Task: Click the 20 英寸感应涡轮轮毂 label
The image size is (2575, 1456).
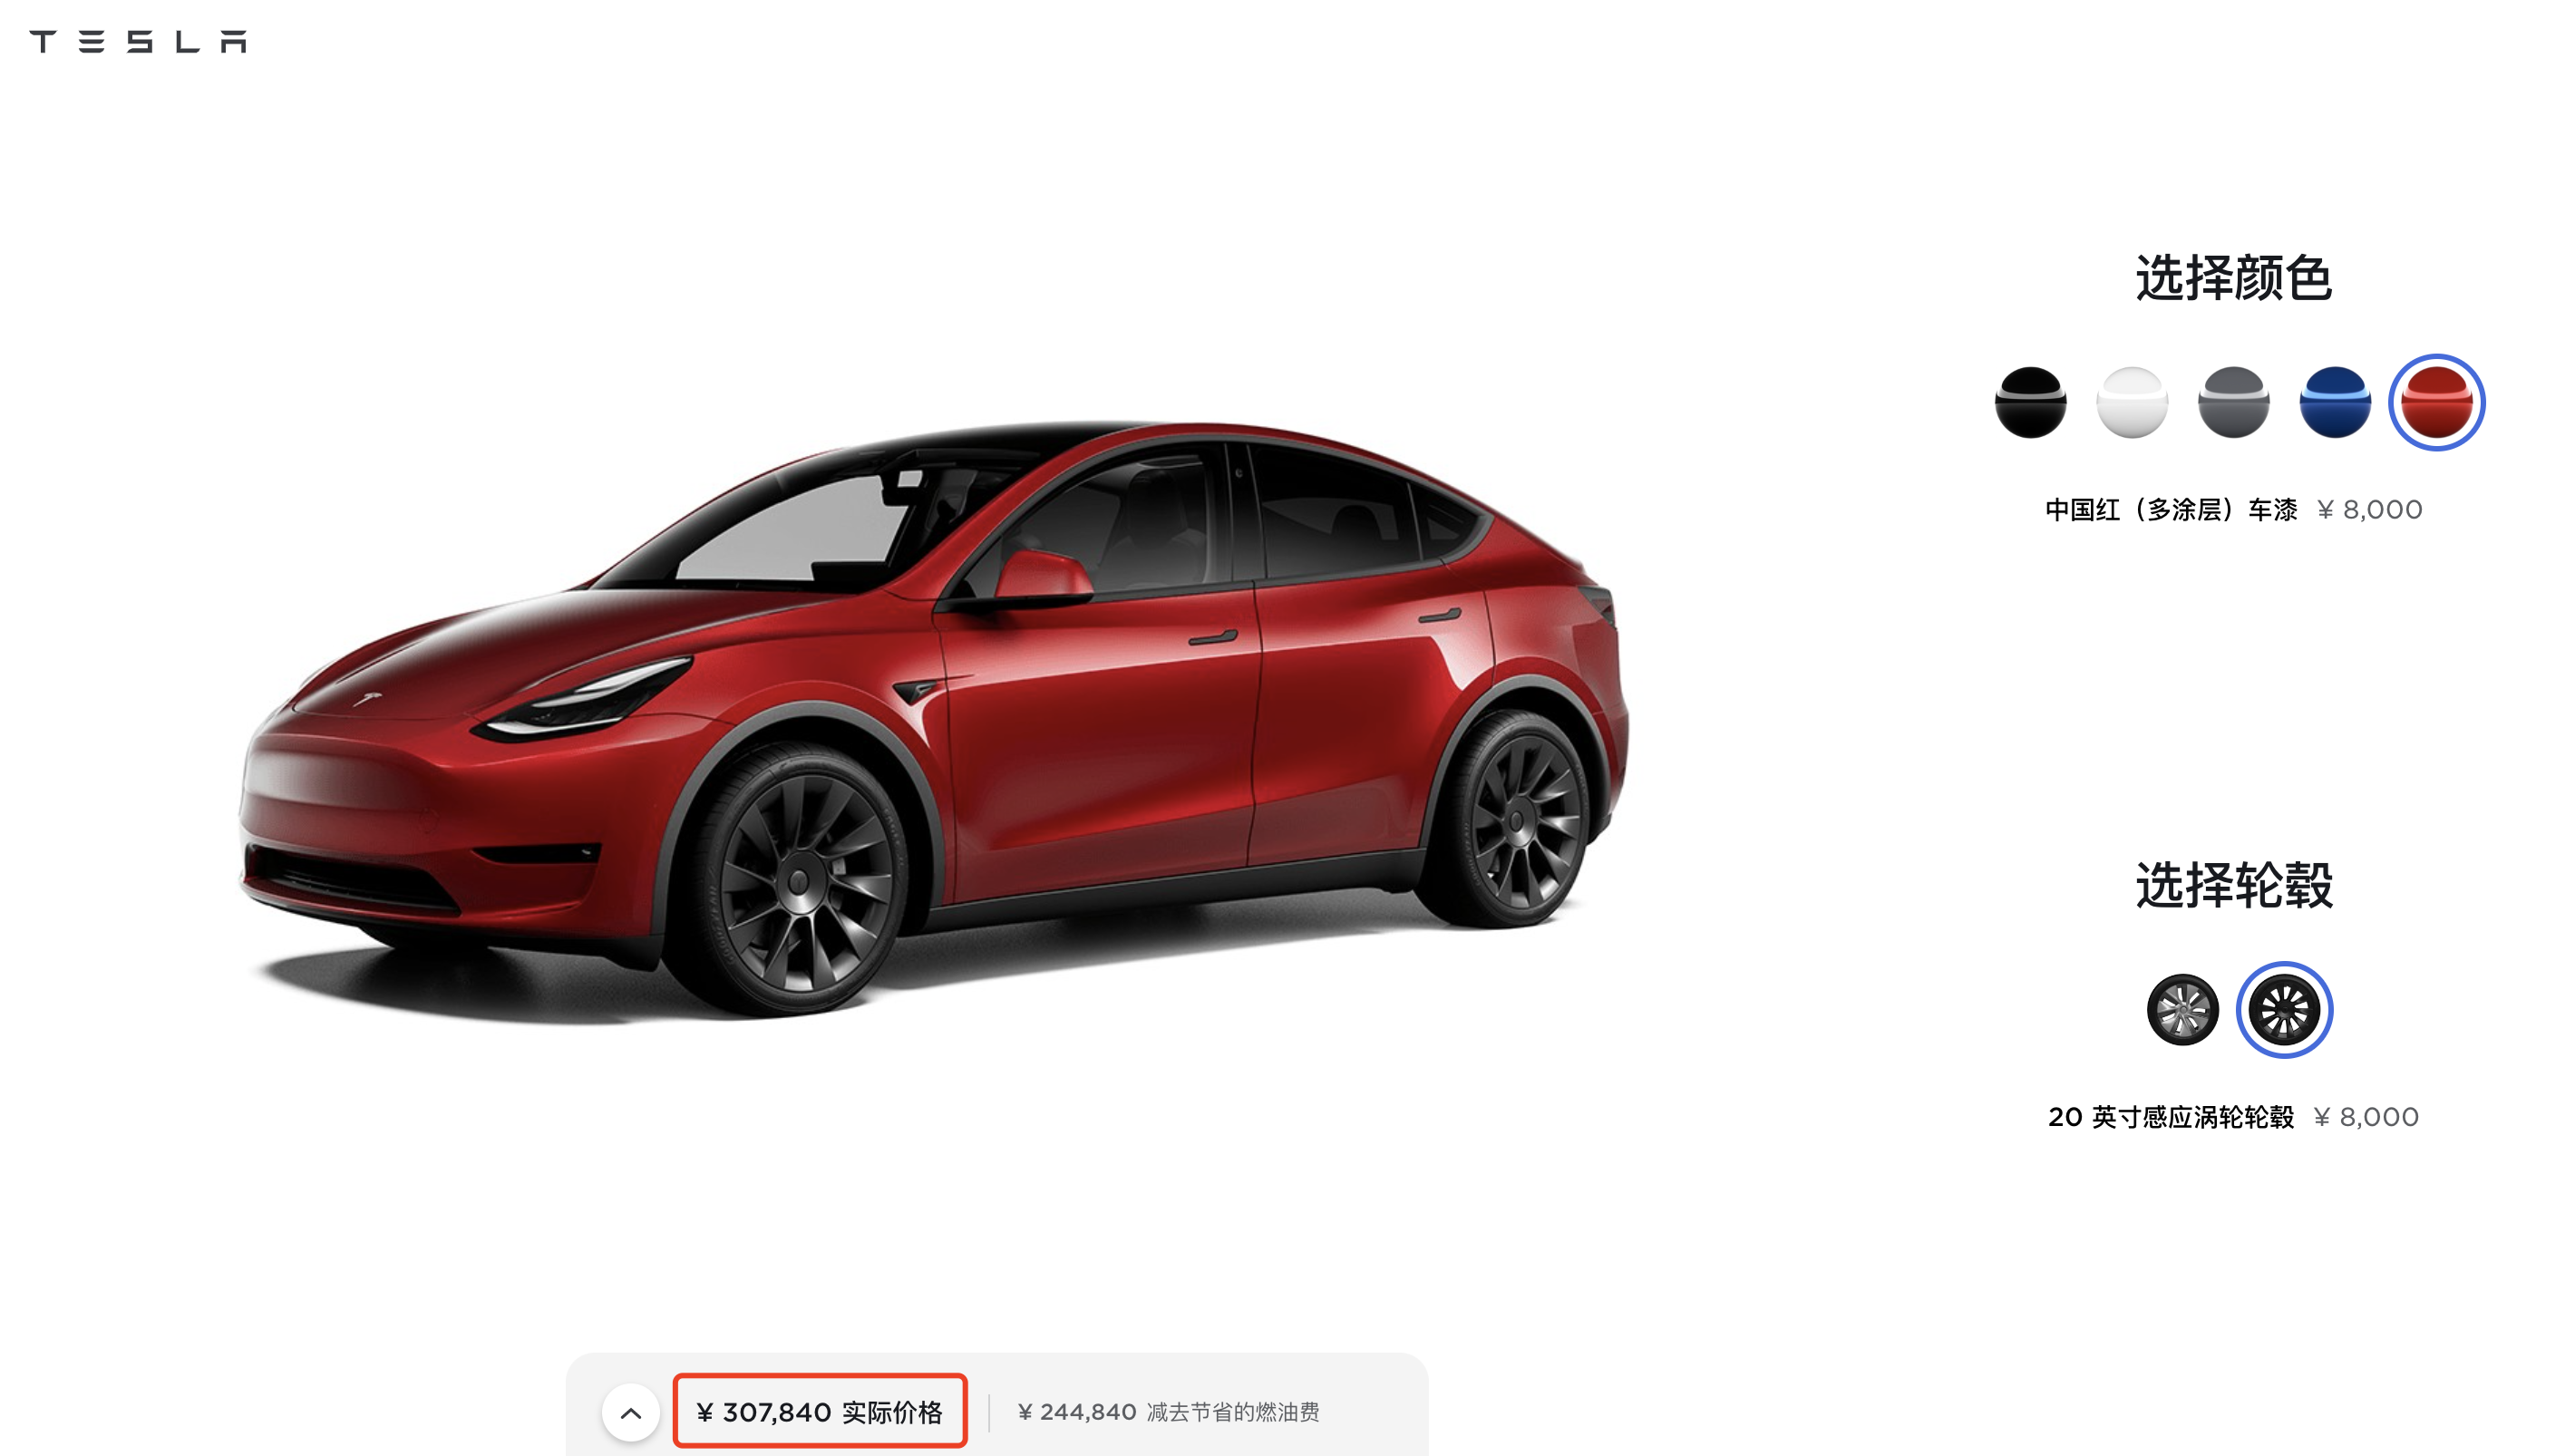Action: coord(2171,1117)
